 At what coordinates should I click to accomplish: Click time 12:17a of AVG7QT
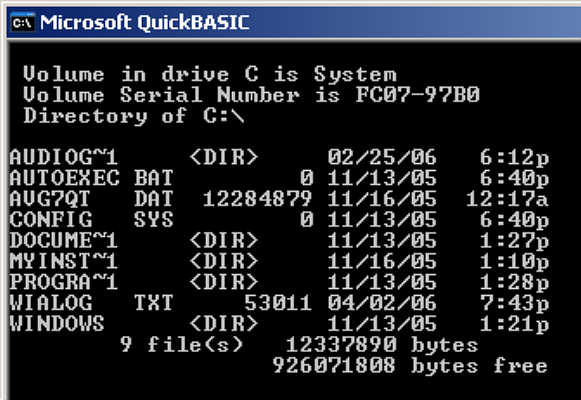point(507,199)
